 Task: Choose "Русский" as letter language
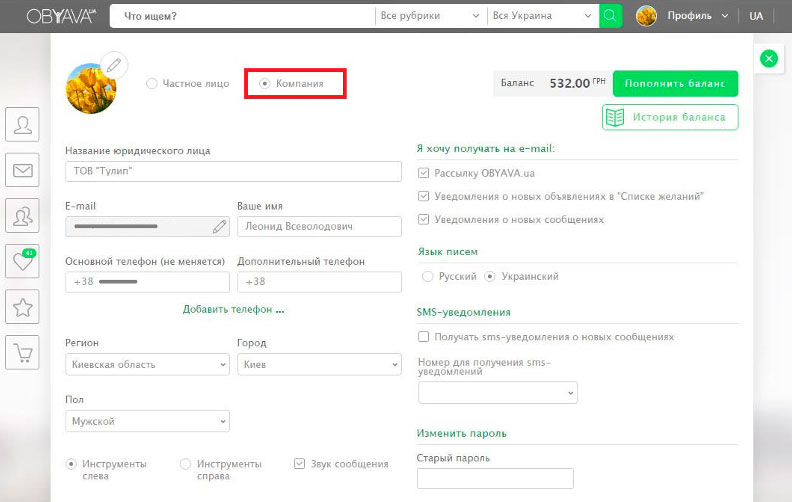pyautogui.click(x=428, y=276)
